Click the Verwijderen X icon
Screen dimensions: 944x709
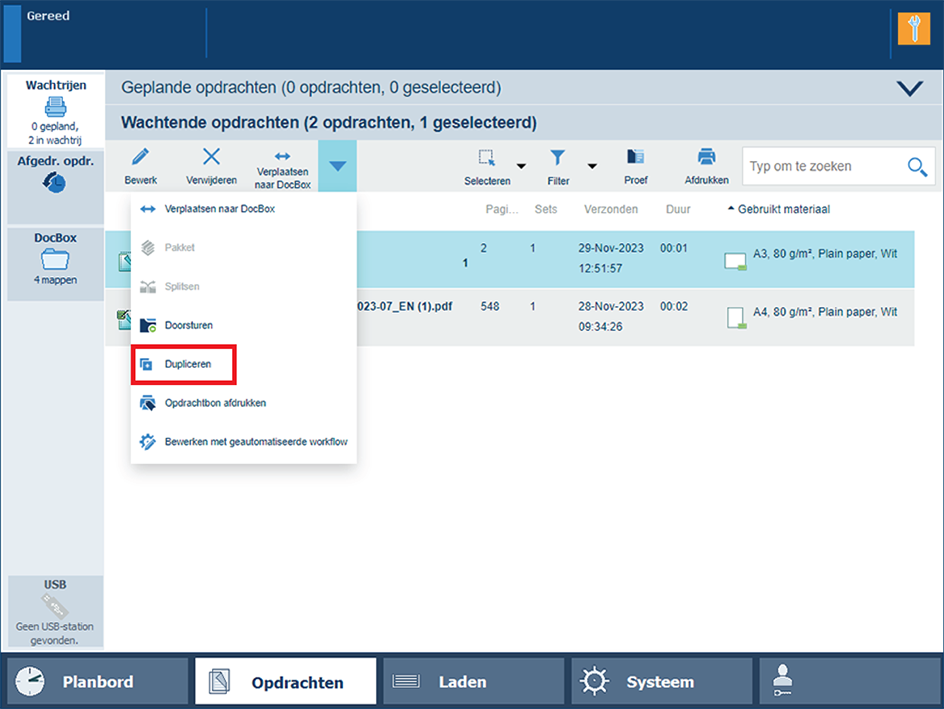211,157
